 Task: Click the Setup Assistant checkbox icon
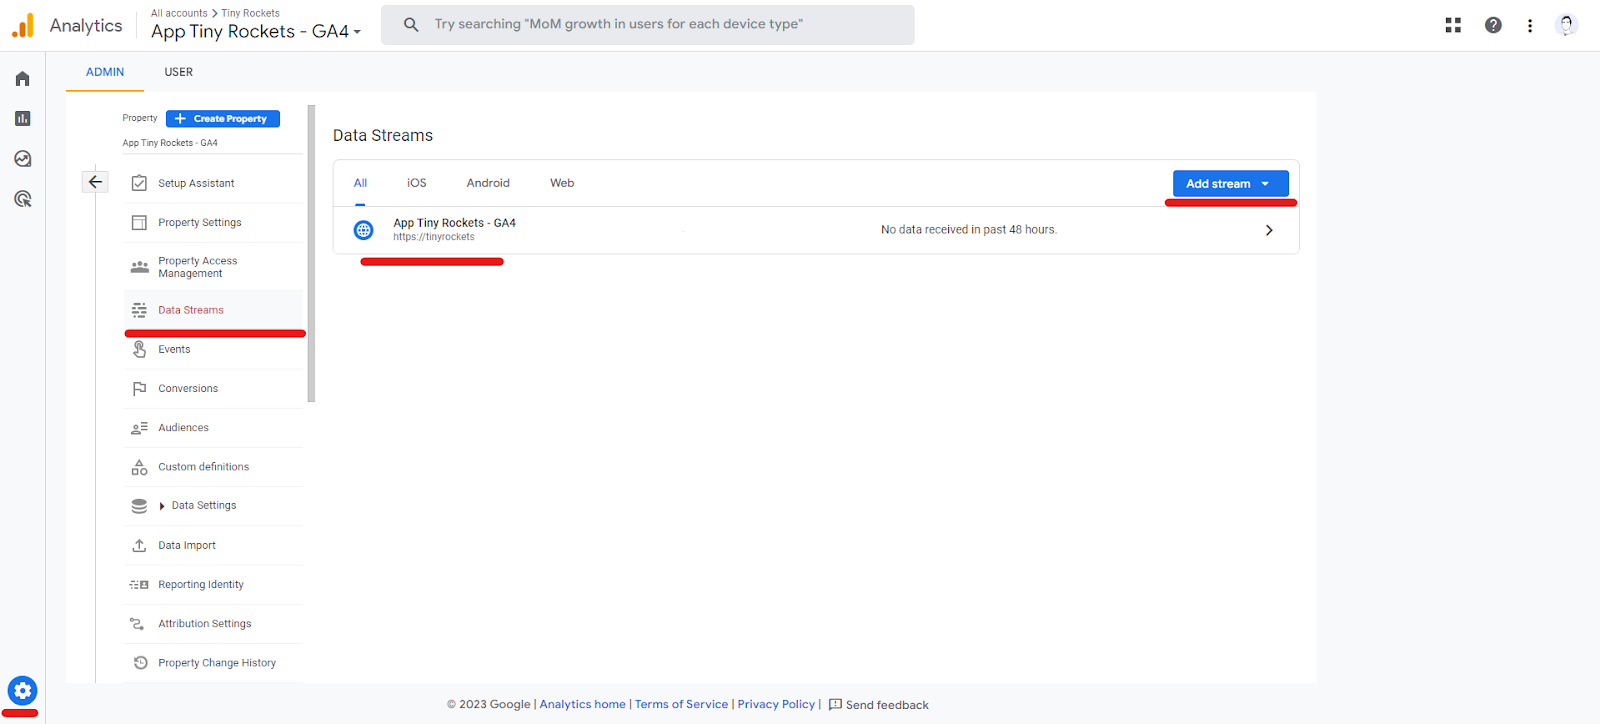tap(139, 183)
